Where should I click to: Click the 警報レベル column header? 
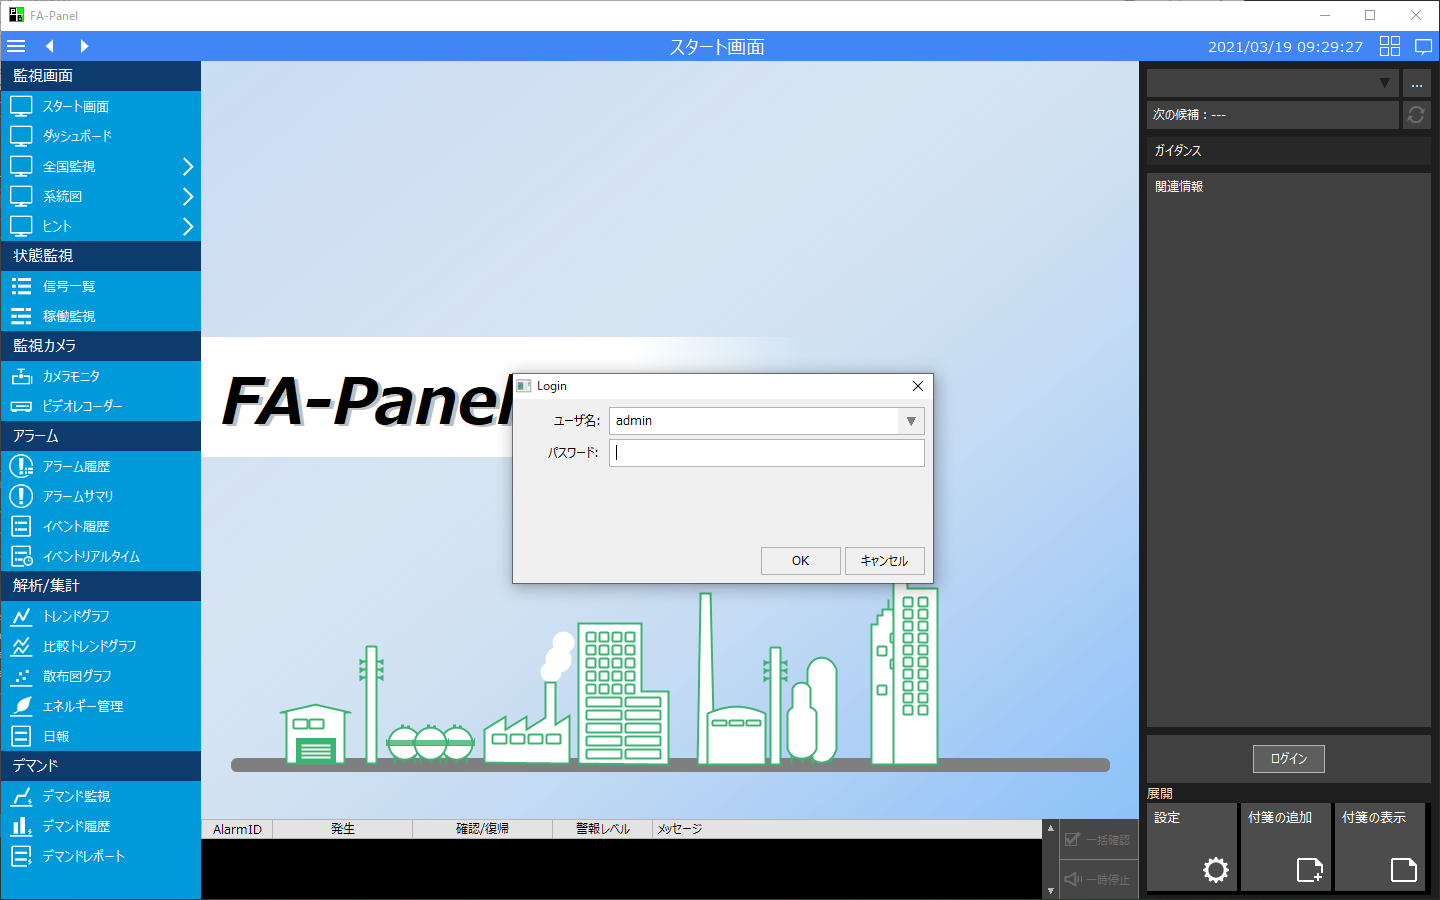pos(603,829)
